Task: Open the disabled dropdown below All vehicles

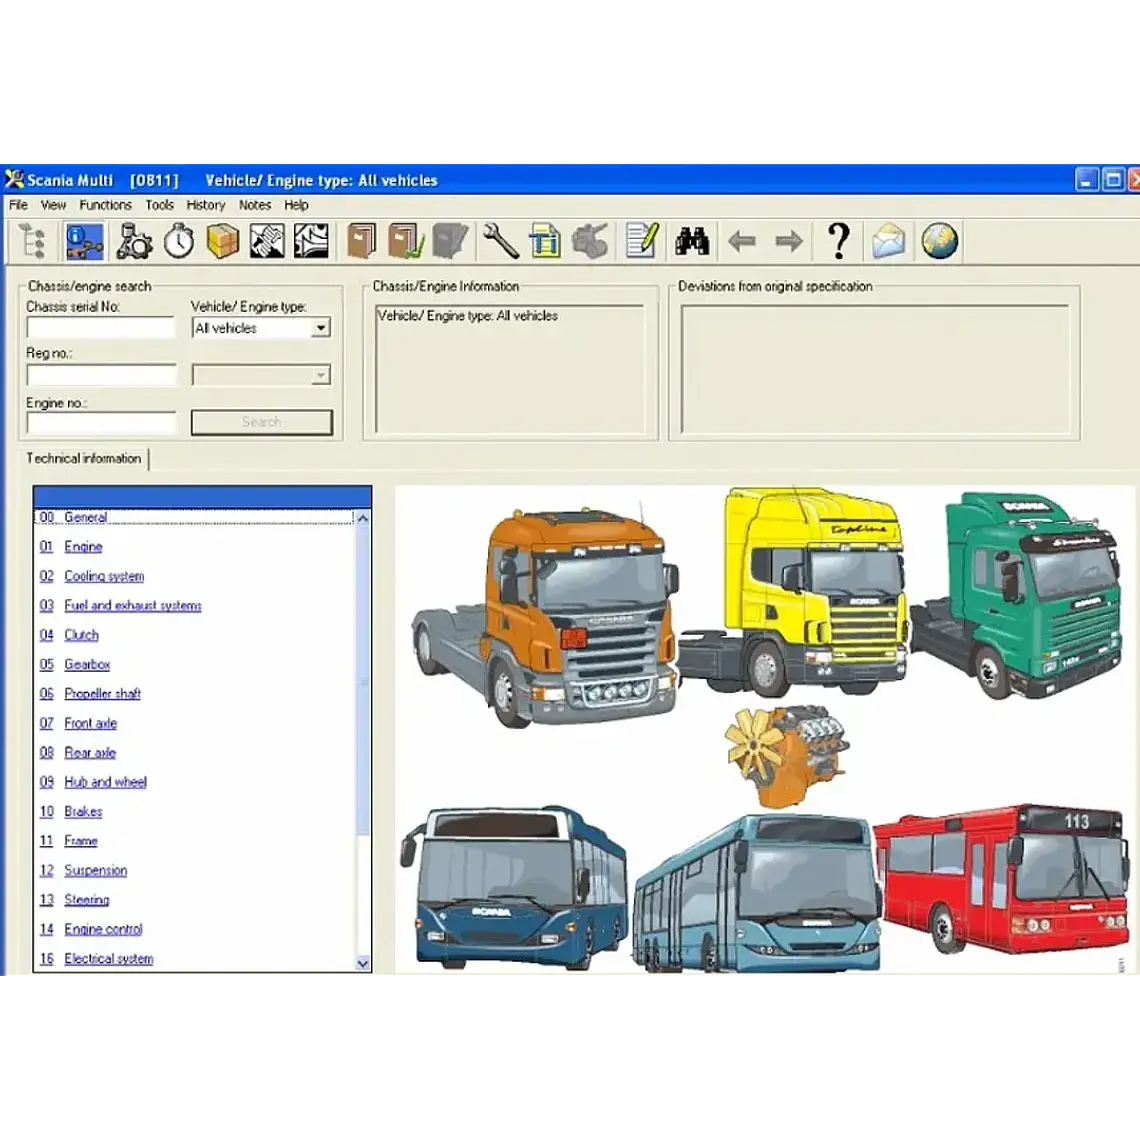Action: pos(261,375)
